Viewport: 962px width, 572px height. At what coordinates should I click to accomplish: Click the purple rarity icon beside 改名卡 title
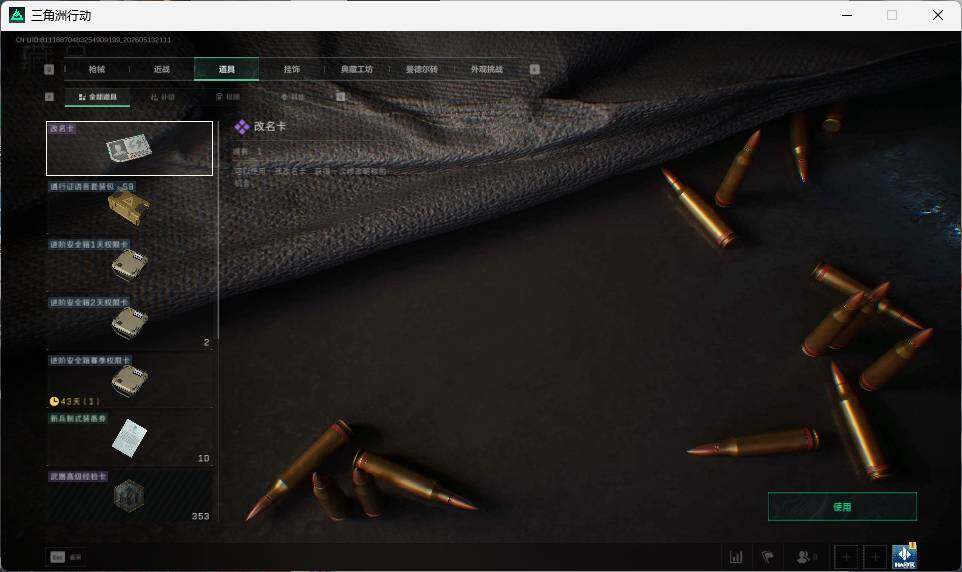(242, 126)
